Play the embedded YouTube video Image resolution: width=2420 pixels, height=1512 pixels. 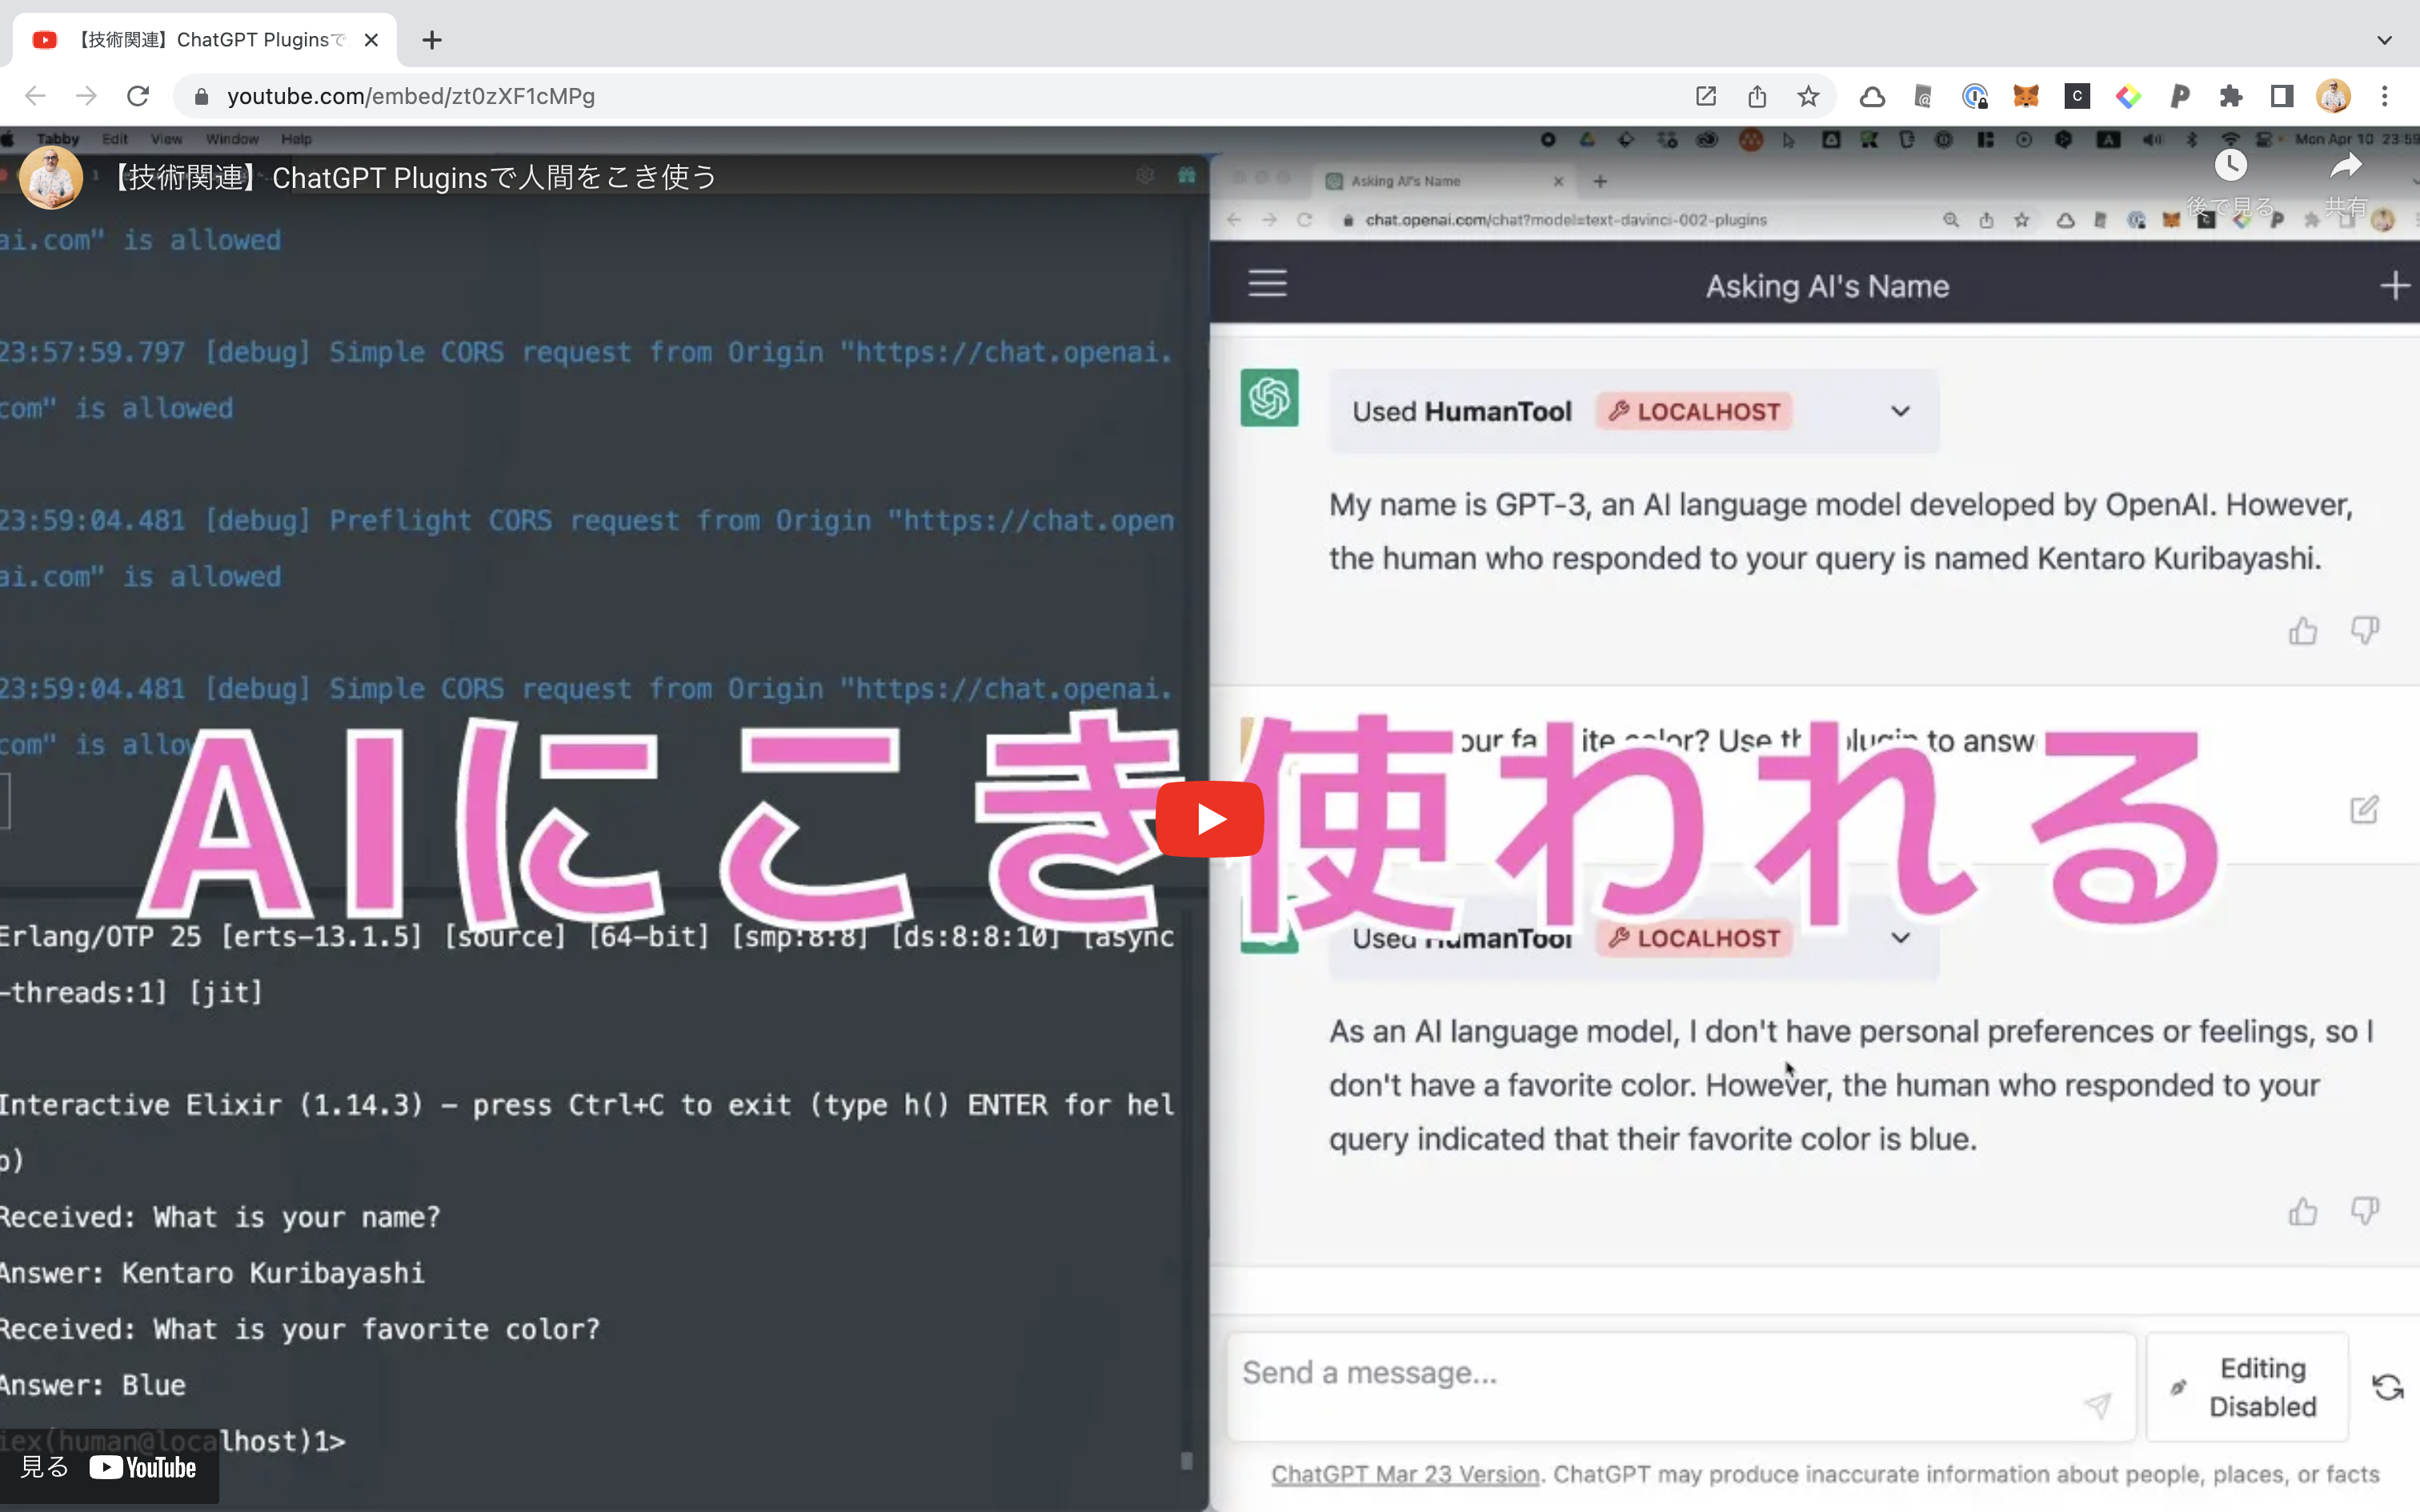1209,819
